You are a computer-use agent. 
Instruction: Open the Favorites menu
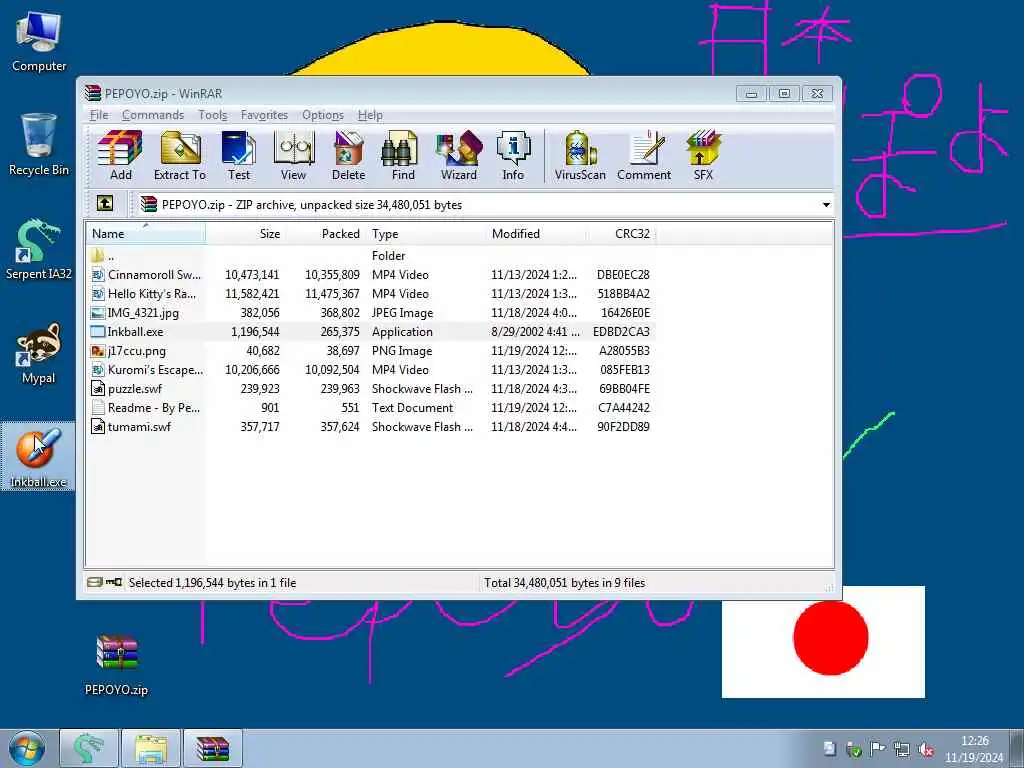click(264, 115)
